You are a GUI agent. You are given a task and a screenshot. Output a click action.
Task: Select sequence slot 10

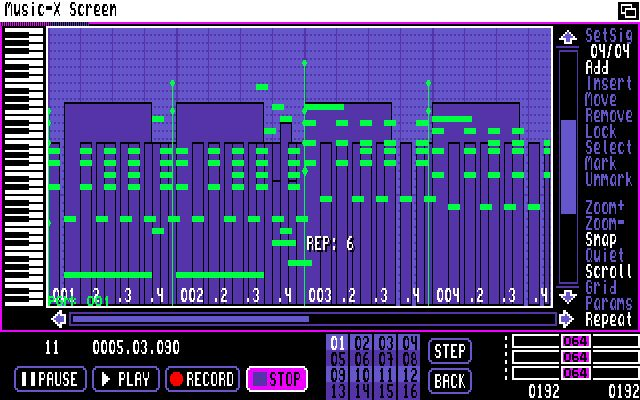click(362, 375)
